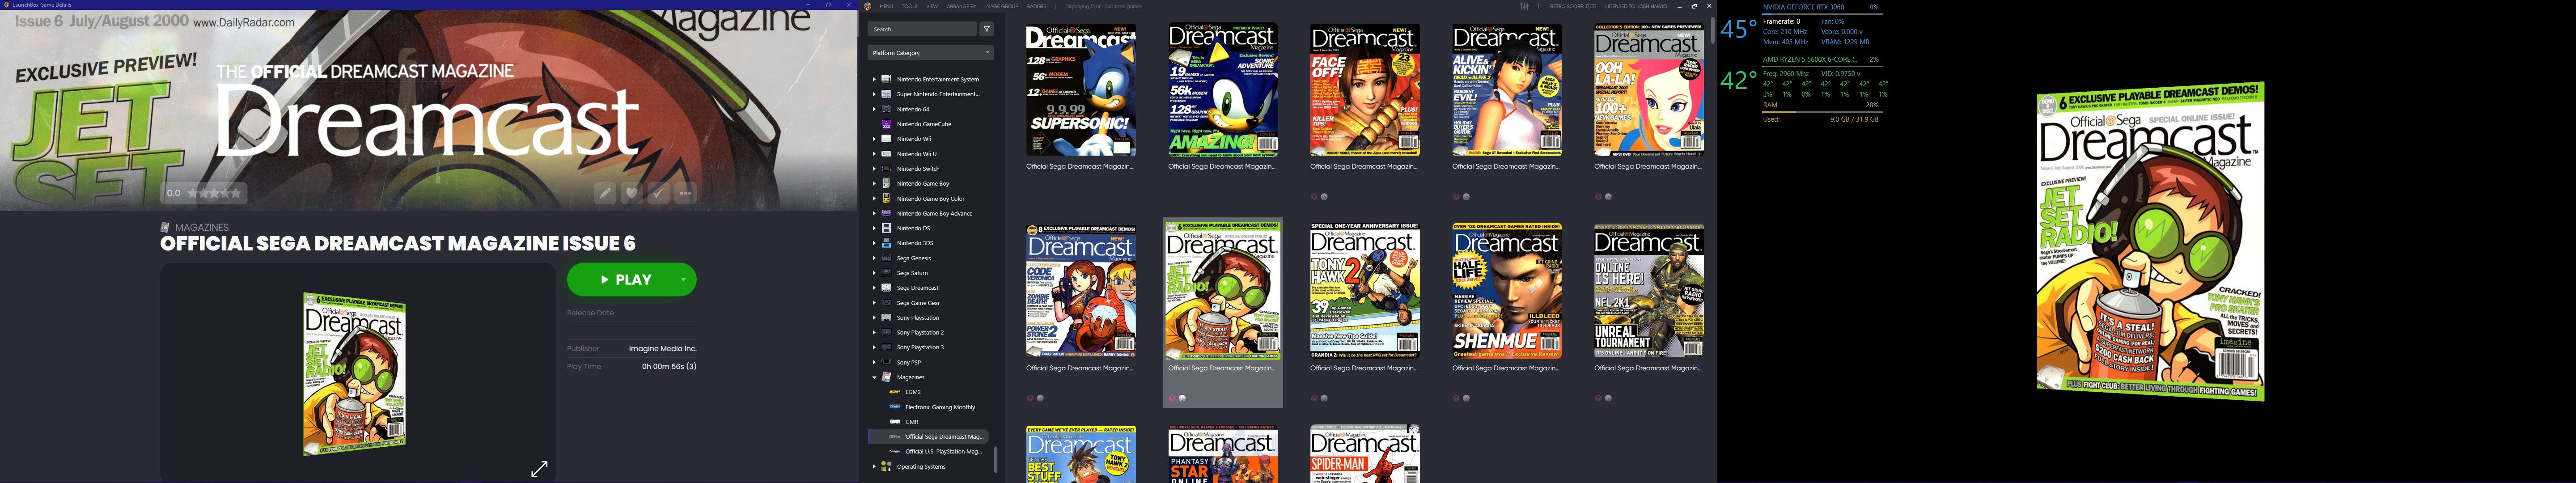Collapse the Magazines tree node
This screenshot has width=2576, height=483.
(x=874, y=377)
